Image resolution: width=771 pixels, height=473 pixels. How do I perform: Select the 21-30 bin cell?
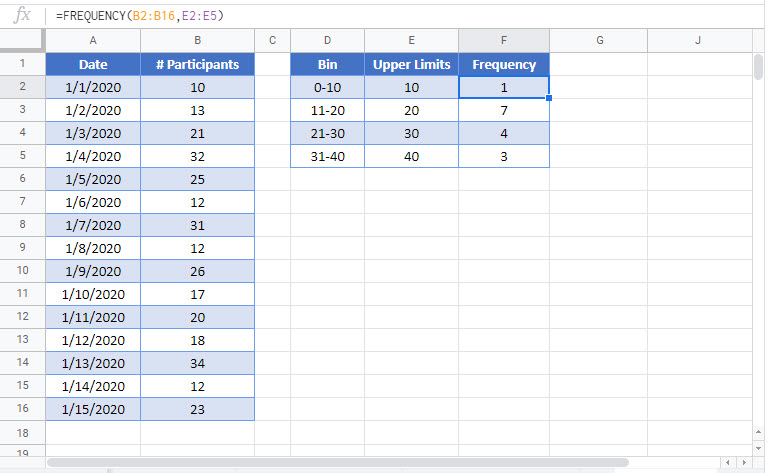[327, 133]
